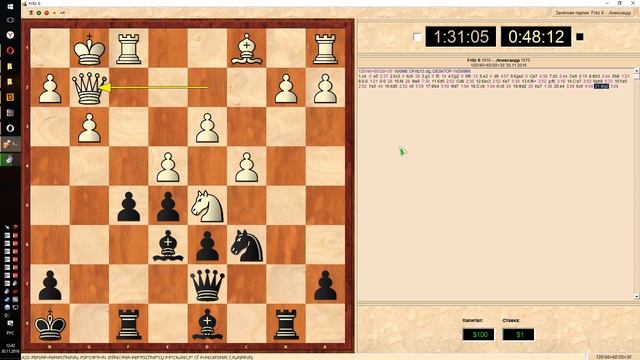Pick the black rook on f8
Screen dimensions: 640x360
pos(129,324)
